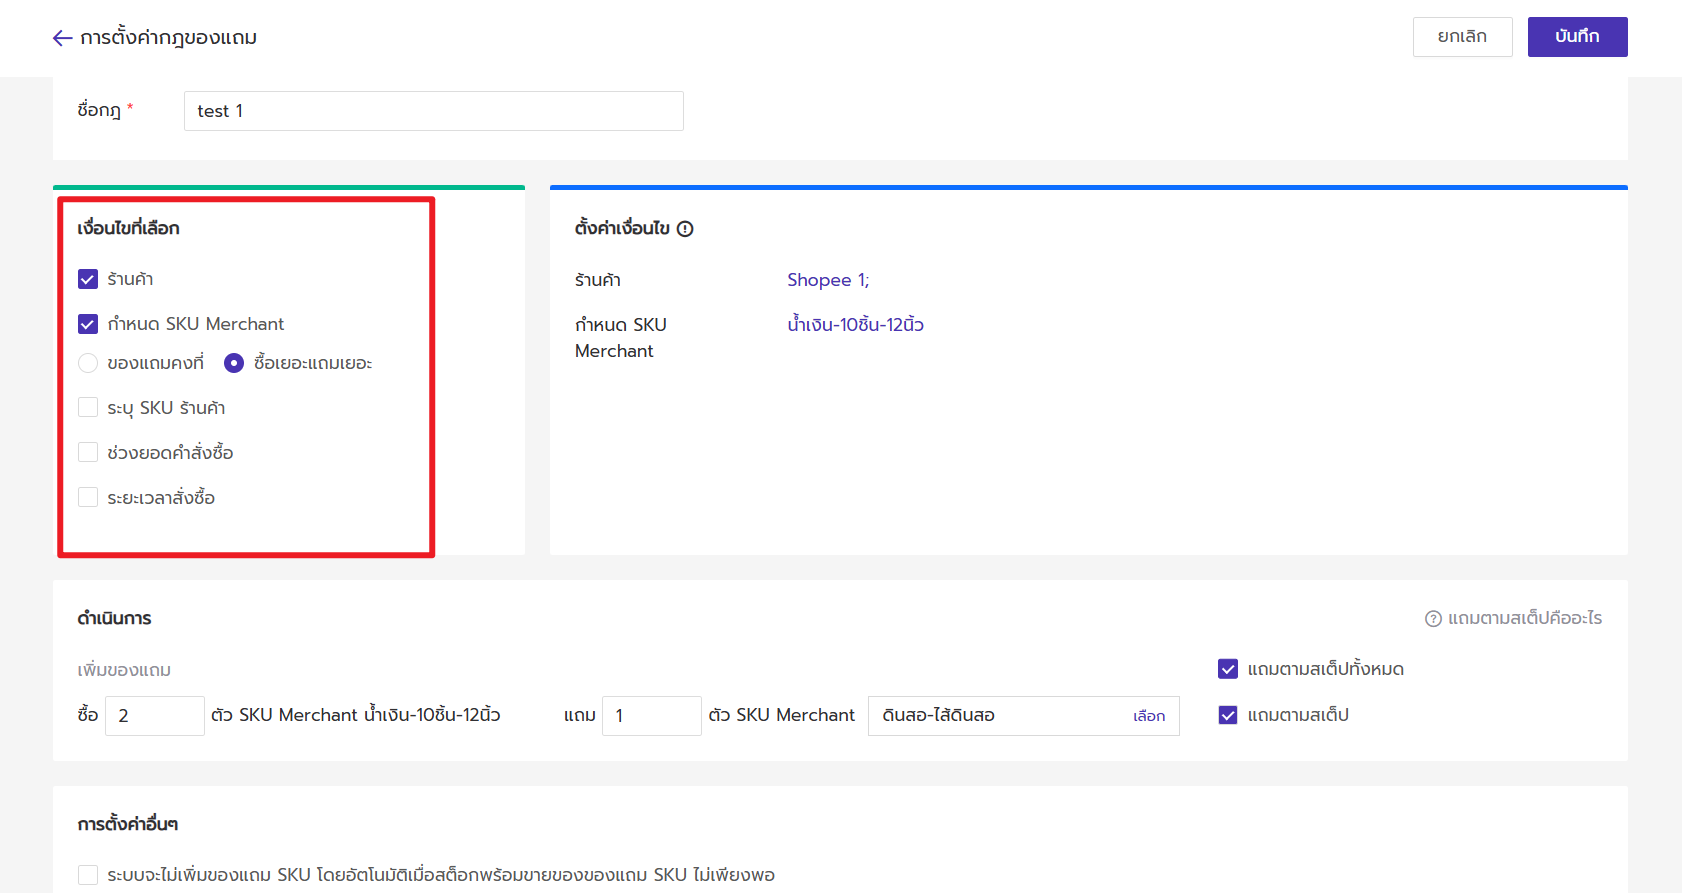Viewport: 1682px width, 893px height.
Task: Enable the ระยะเวลาสั่งซื้อ checkbox
Action: [88, 498]
